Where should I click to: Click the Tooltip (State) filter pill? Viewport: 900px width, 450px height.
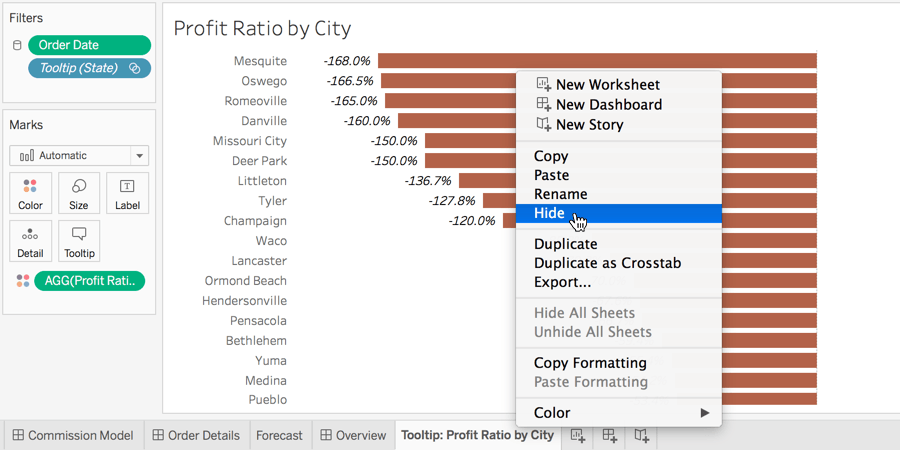coord(89,68)
